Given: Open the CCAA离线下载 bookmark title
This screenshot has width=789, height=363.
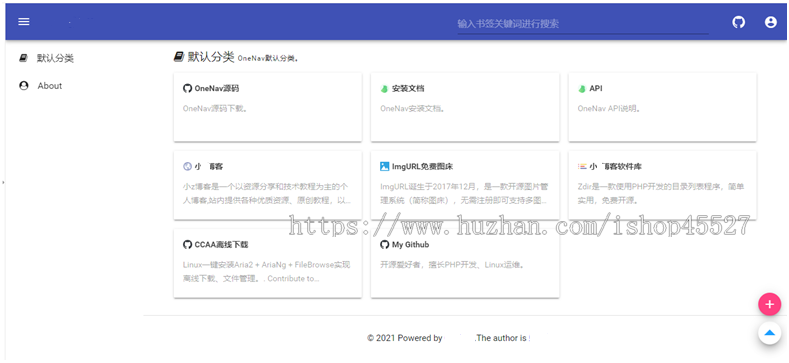Looking at the screenshot, I should pos(221,245).
